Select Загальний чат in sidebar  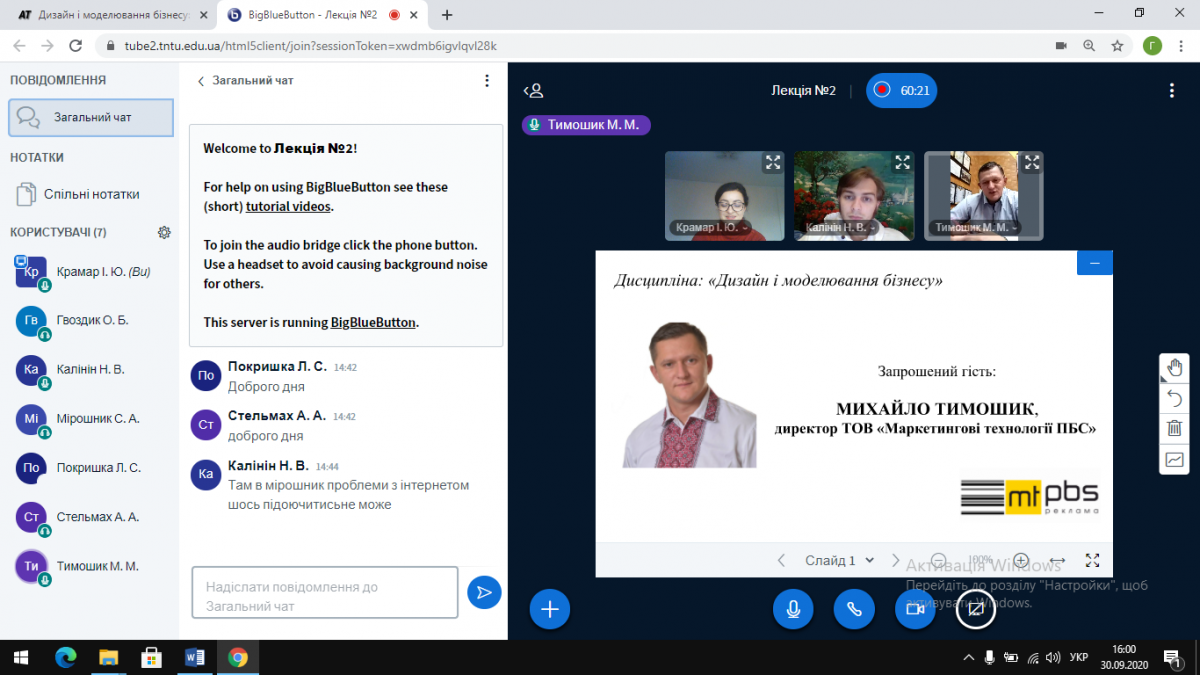[x=91, y=117]
